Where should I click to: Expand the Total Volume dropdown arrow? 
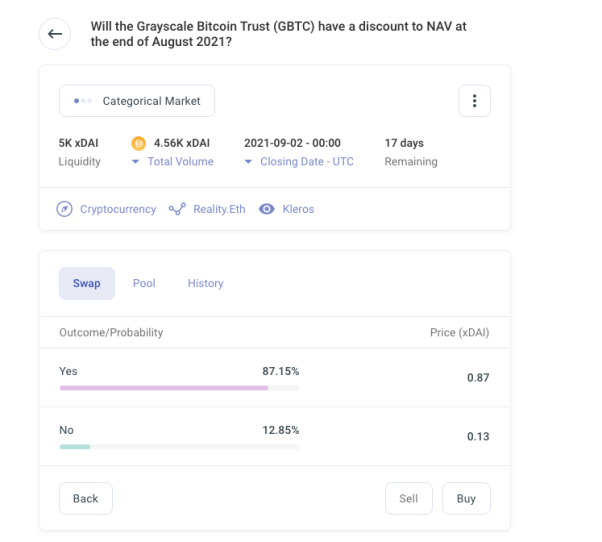click(x=135, y=162)
